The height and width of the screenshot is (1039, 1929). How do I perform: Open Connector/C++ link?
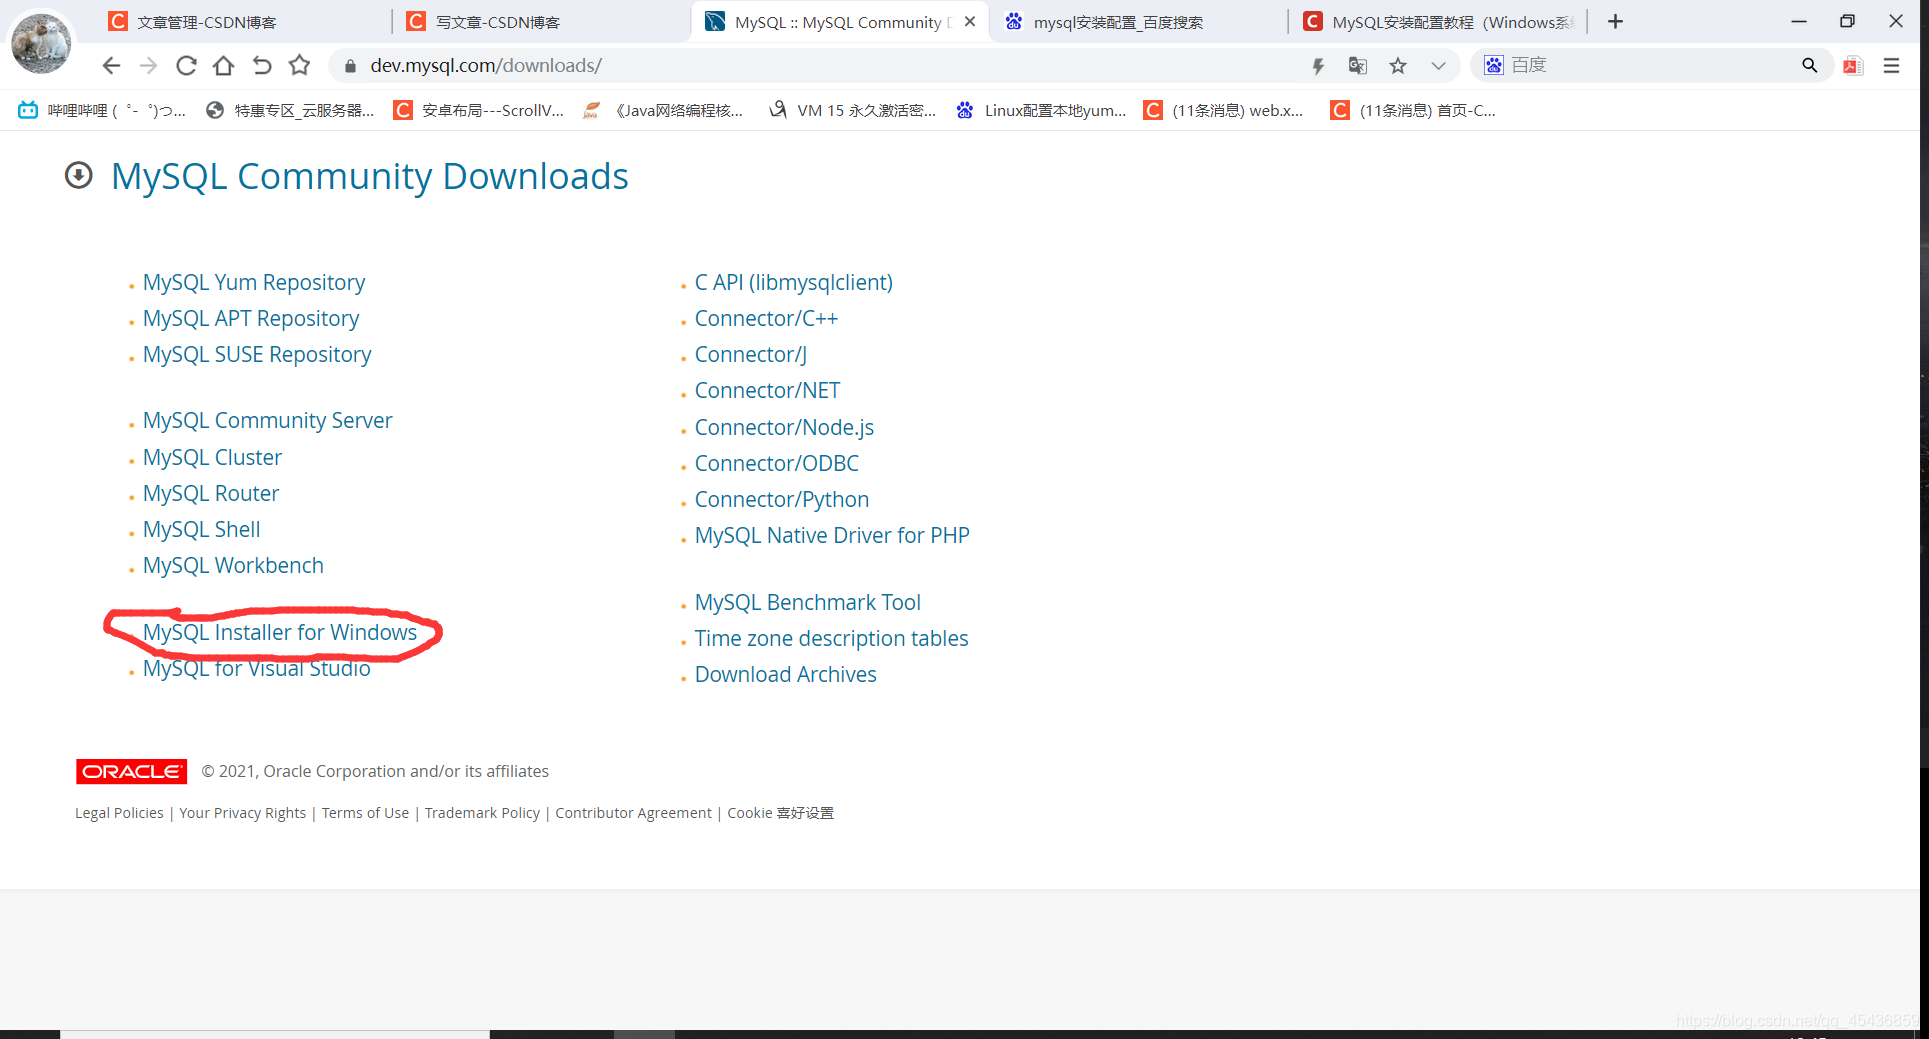tap(767, 318)
